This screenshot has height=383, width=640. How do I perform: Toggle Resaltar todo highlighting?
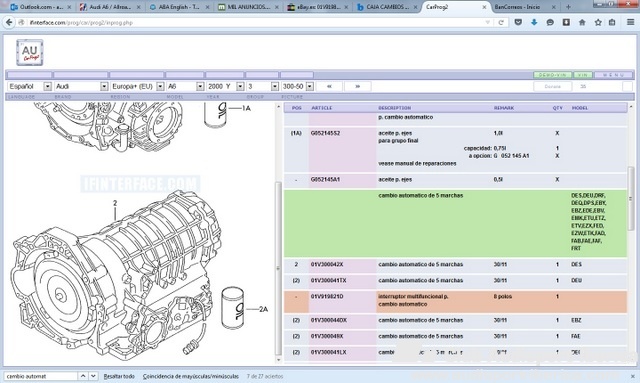click(x=119, y=376)
